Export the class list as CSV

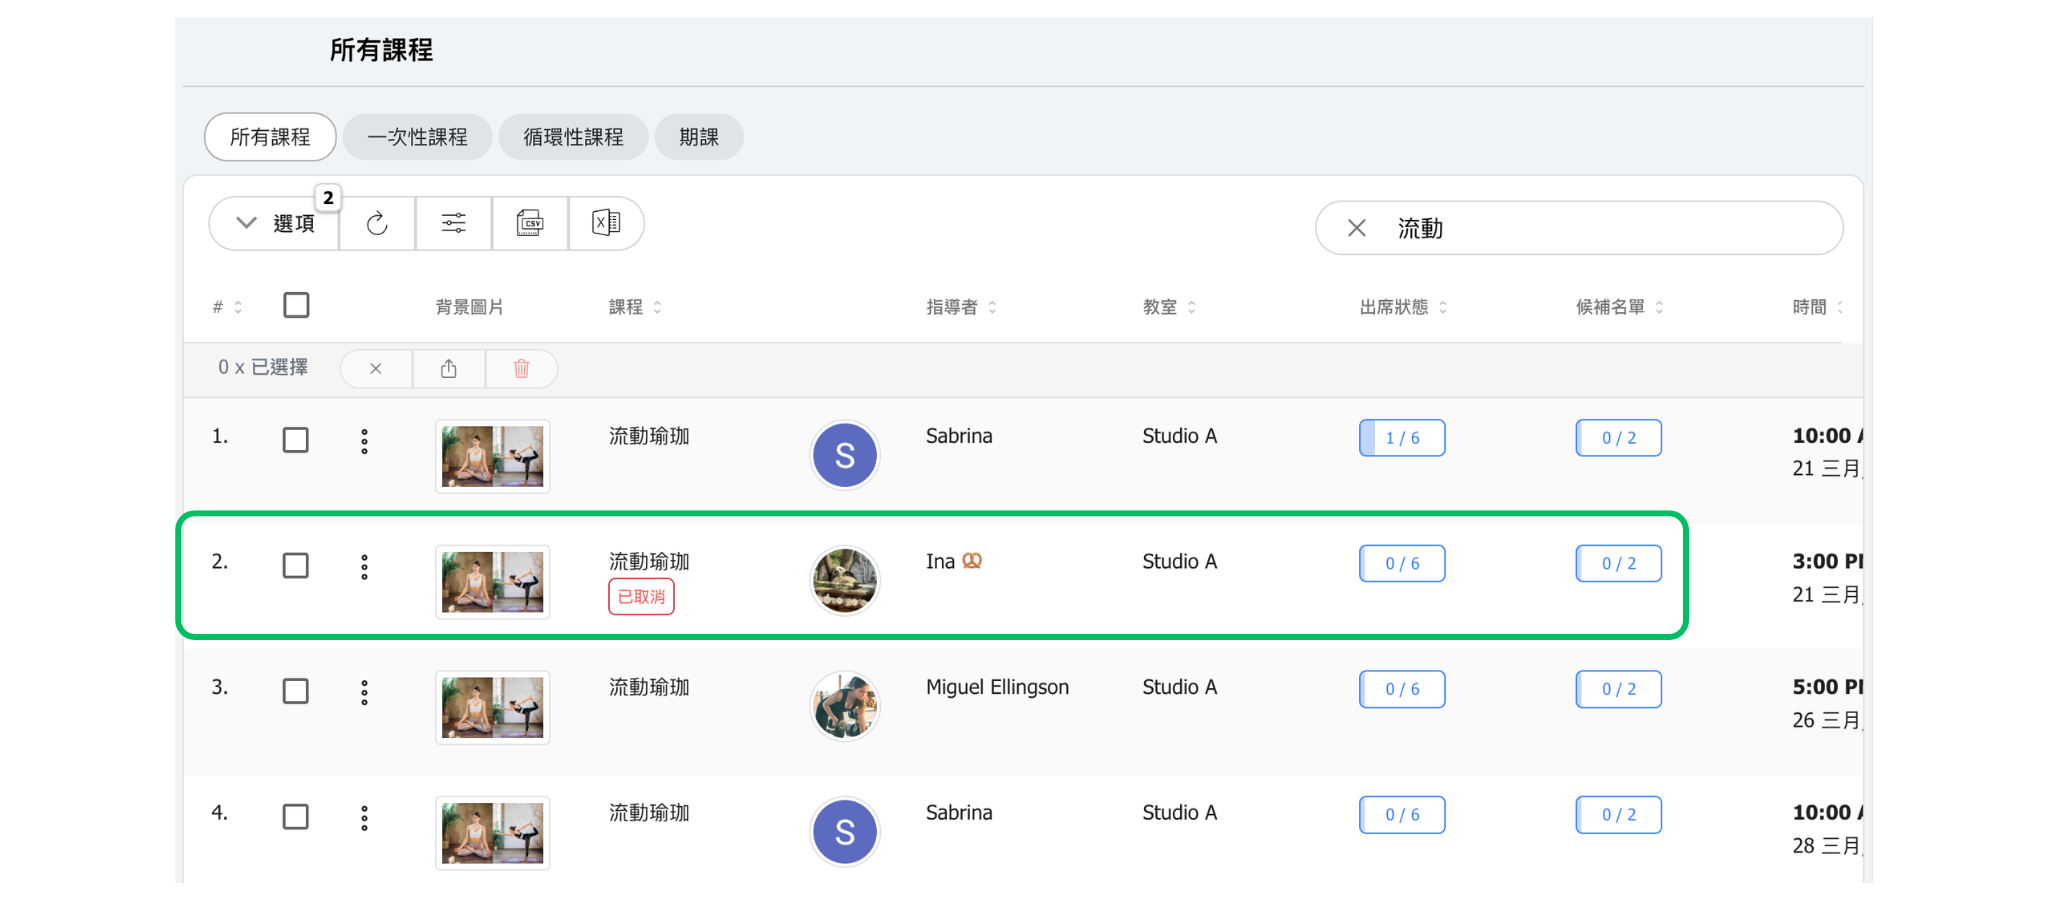pos(530,223)
